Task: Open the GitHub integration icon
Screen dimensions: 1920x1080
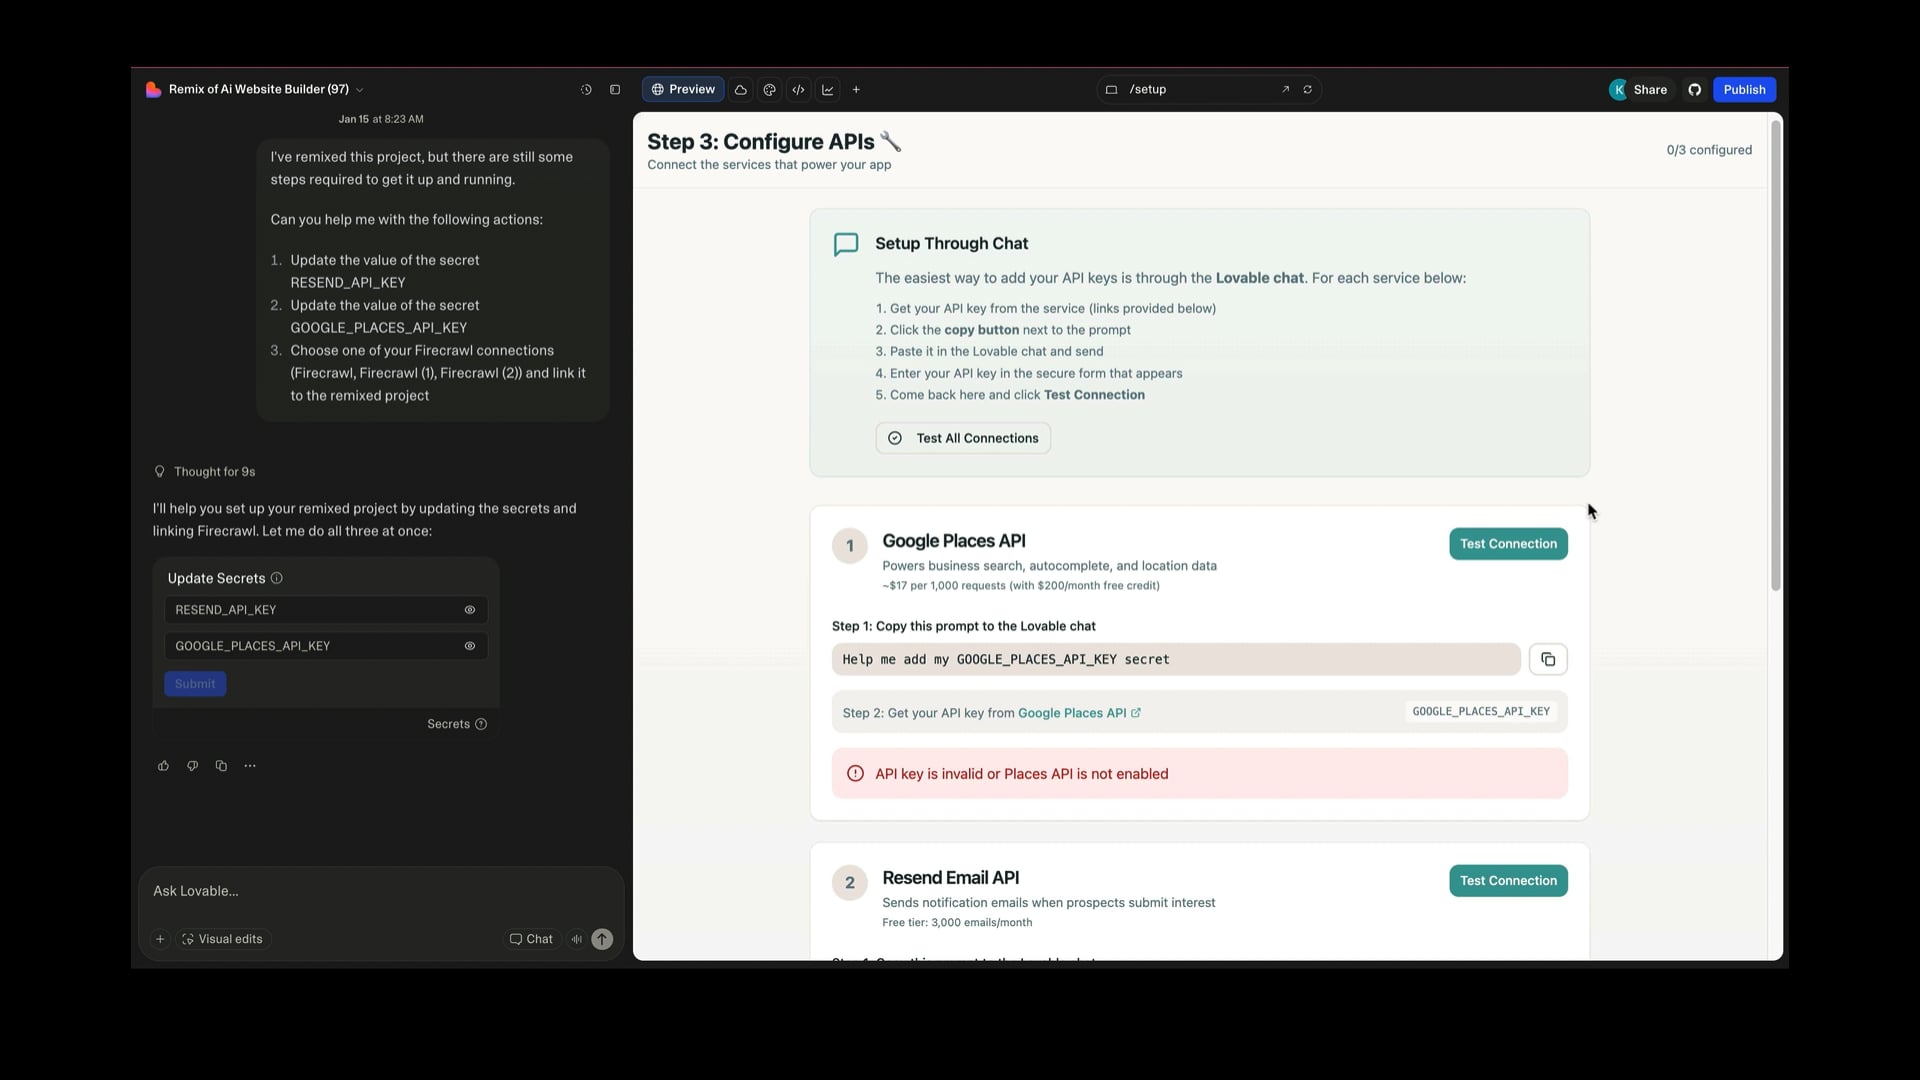Action: [1694, 90]
